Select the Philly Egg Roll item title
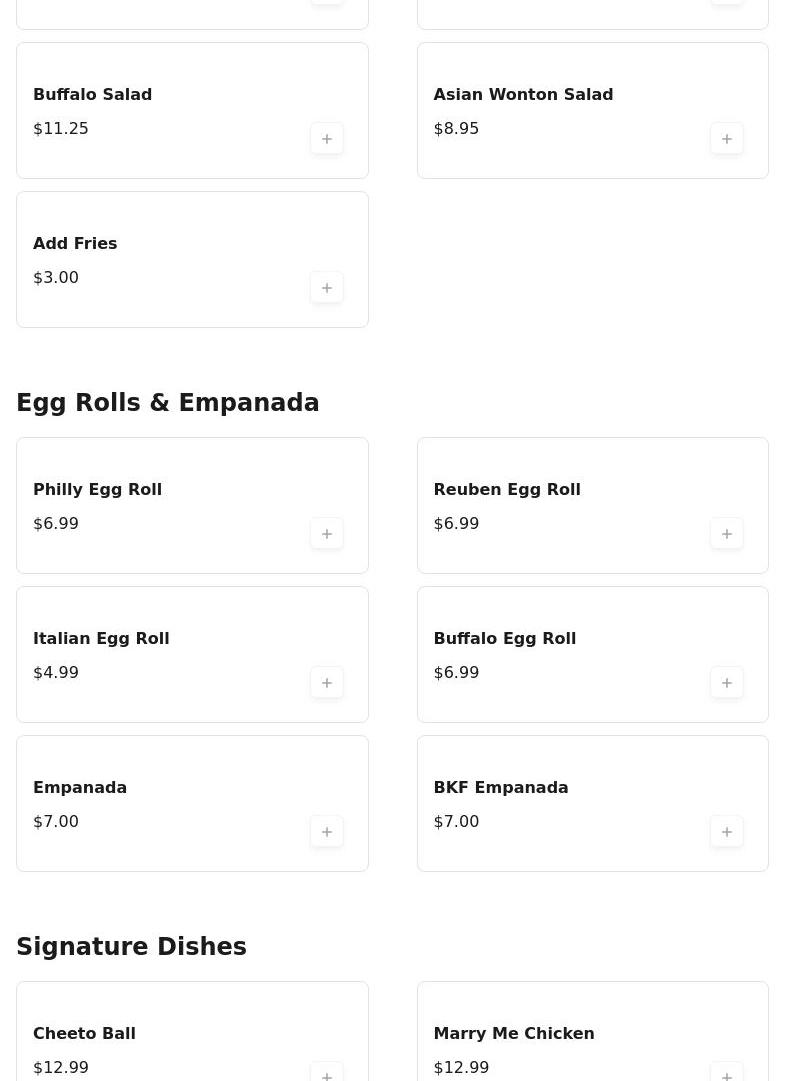 point(97,490)
